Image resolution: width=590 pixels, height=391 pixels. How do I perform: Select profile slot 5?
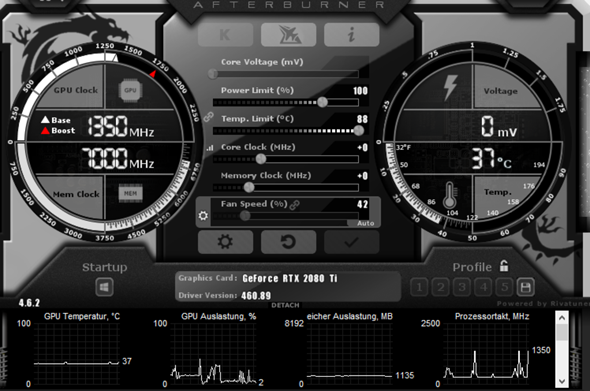coord(504,288)
